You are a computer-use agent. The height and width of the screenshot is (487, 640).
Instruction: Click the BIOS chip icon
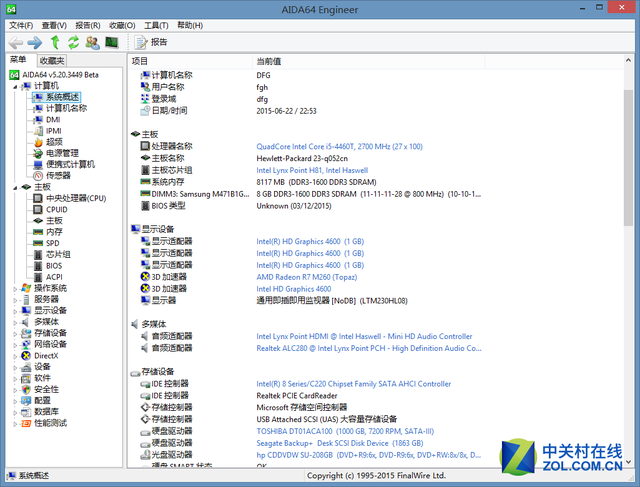pyautogui.click(x=38, y=266)
